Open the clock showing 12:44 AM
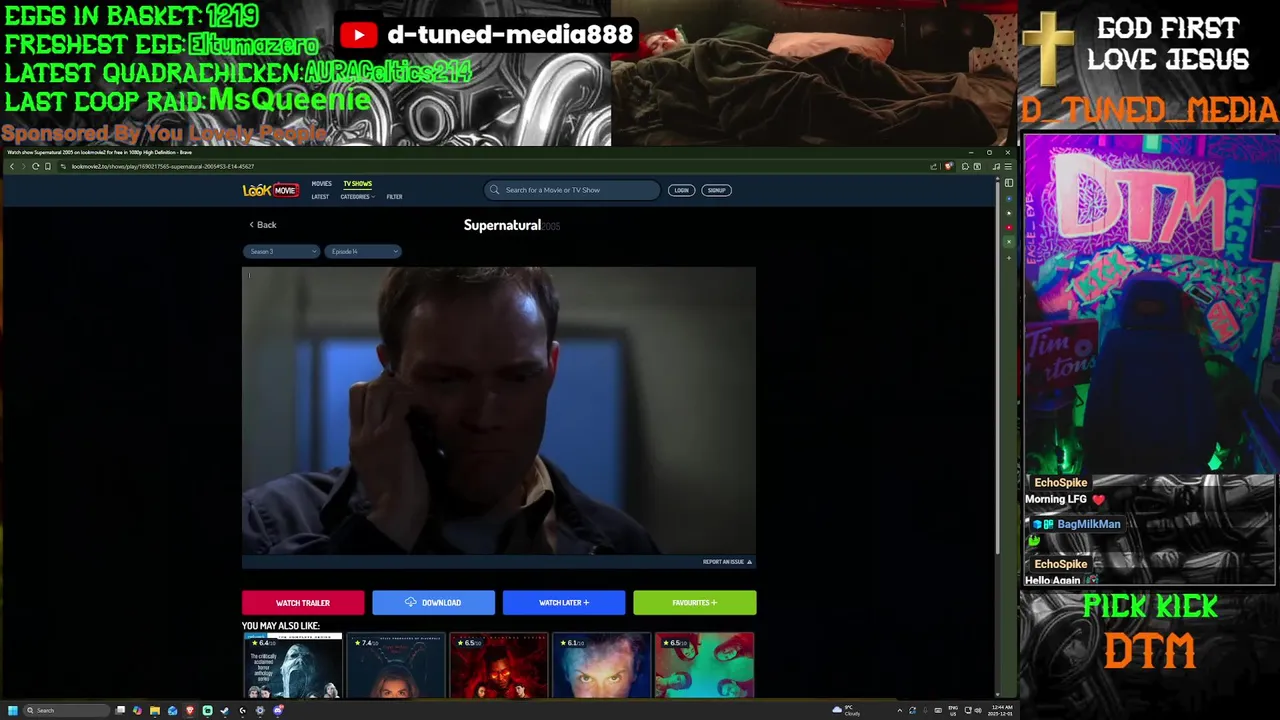1280x720 pixels. (1000, 710)
